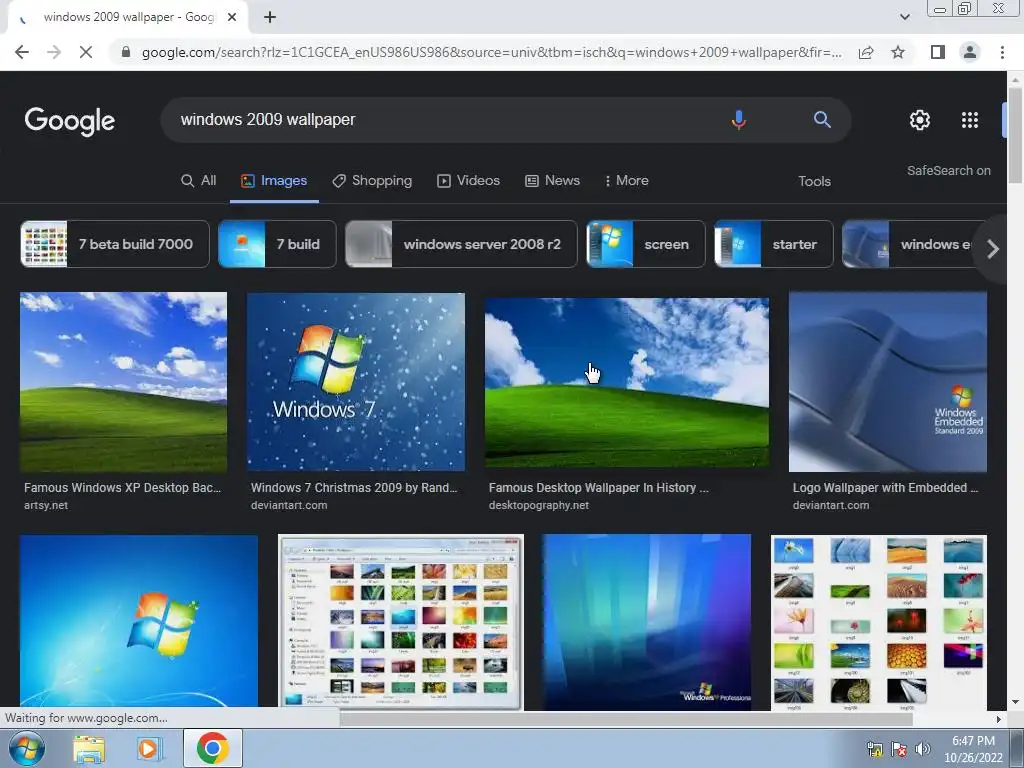The image size is (1024, 768).
Task: Open Famous Windows XP Desktop image
Action: click(x=123, y=382)
